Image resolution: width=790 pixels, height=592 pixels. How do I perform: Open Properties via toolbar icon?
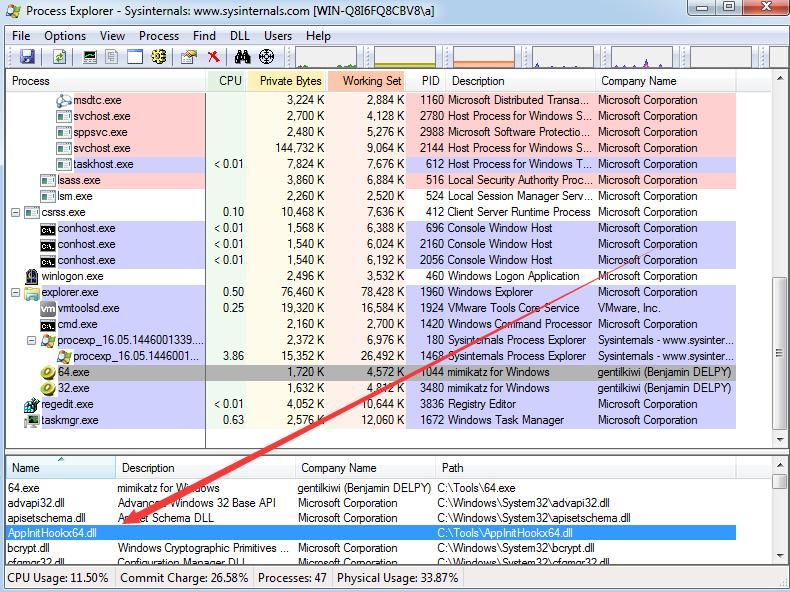[x=189, y=57]
